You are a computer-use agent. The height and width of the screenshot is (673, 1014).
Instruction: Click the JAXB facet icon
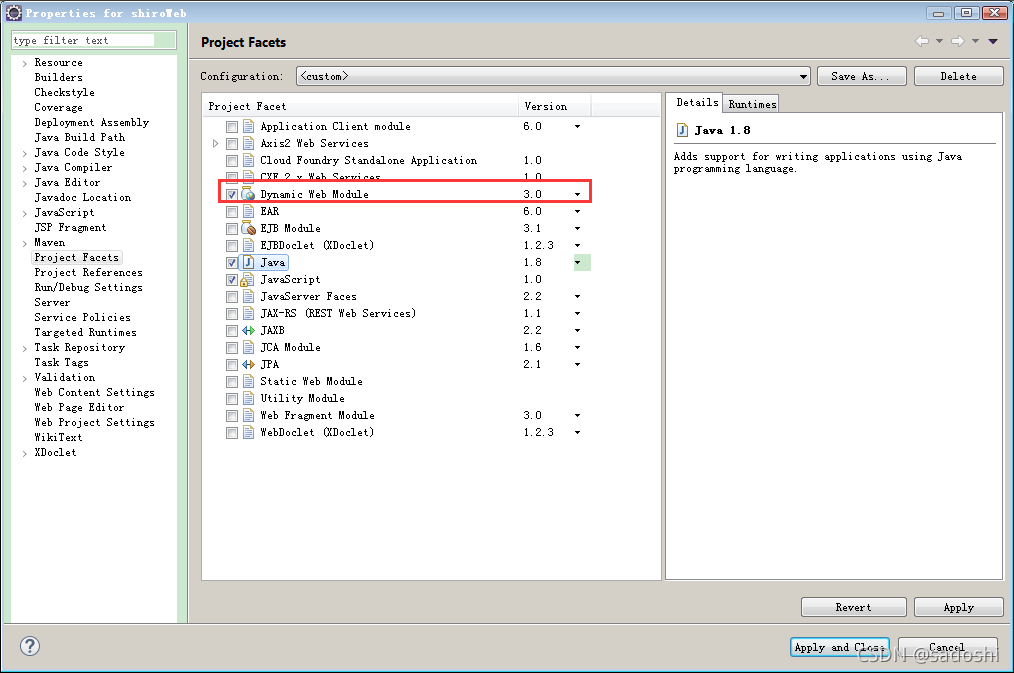[x=249, y=330]
